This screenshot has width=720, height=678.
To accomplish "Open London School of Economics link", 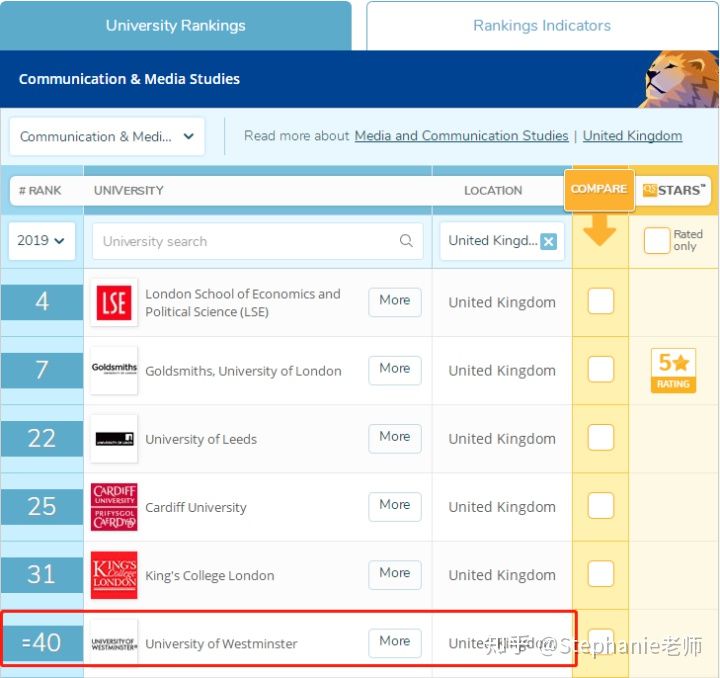I will click(x=243, y=303).
